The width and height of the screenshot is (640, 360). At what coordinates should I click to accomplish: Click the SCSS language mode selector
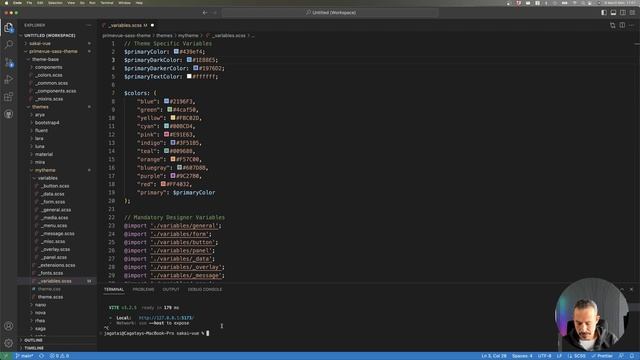[x=579, y=356]
